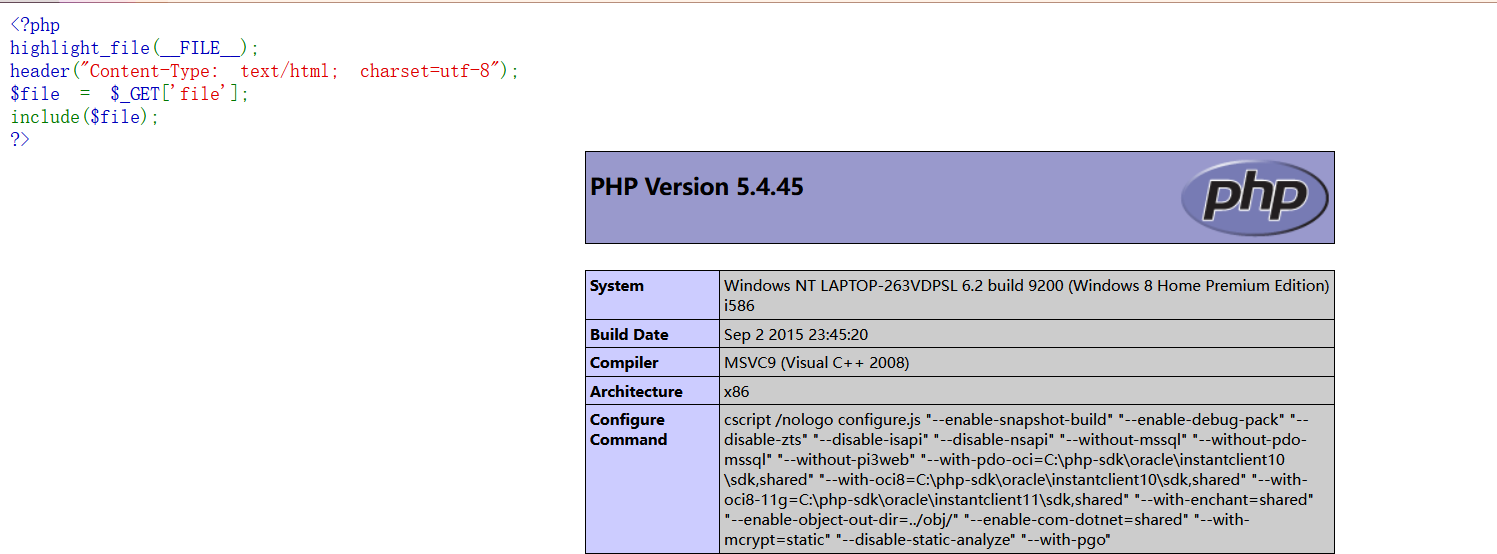The image size is (1497, 554).
Task: Click the include($file) code line
Action: (x=85, y=117)
